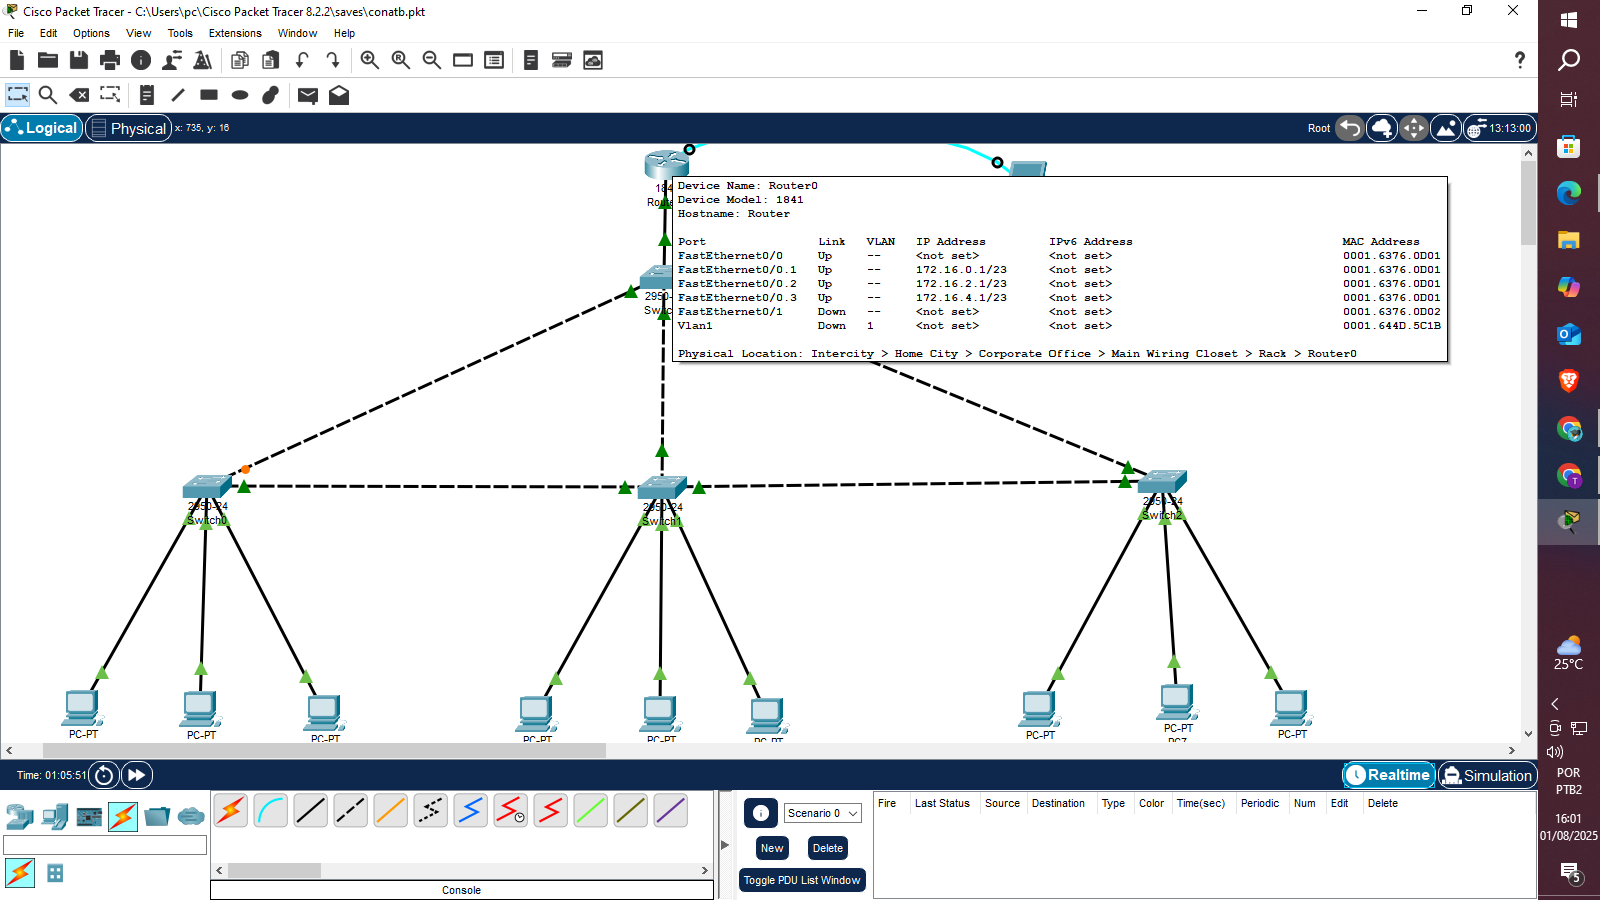The width and height of the screenshot is (1600, 900).
Task: Select the copper cross-over dashed cable
Action: (x=351, y=811)
